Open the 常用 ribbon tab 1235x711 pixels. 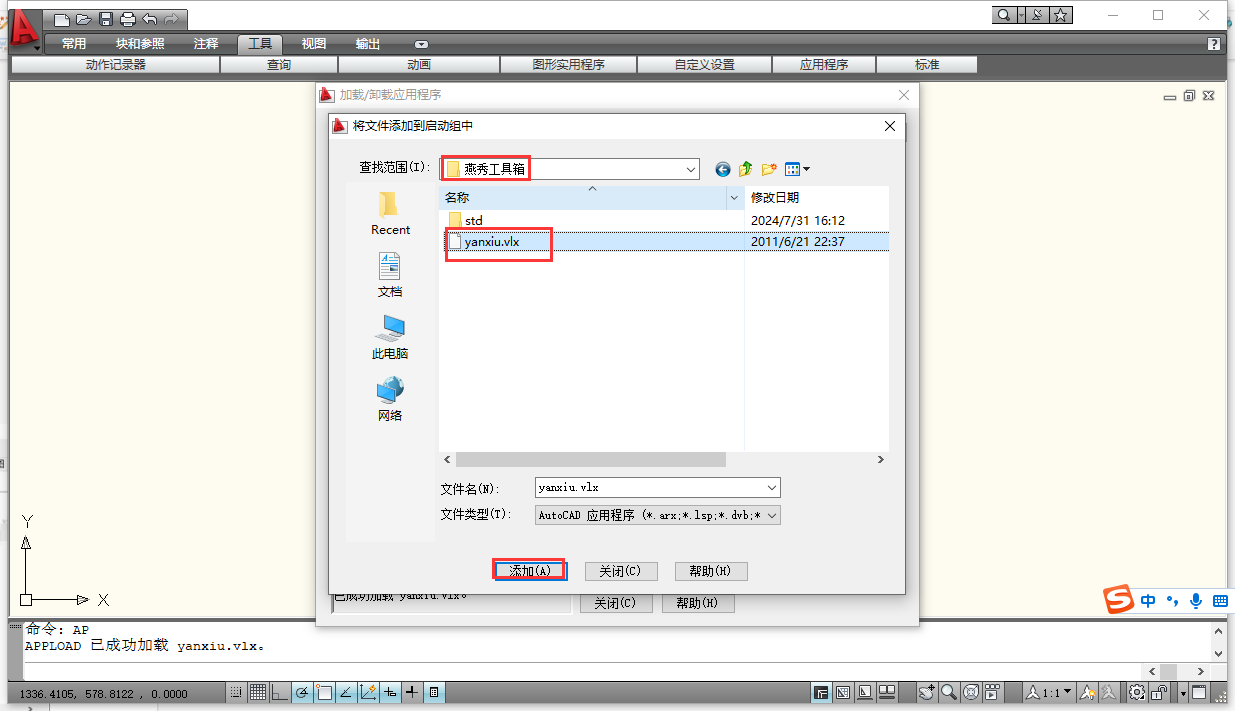point(74,44)
